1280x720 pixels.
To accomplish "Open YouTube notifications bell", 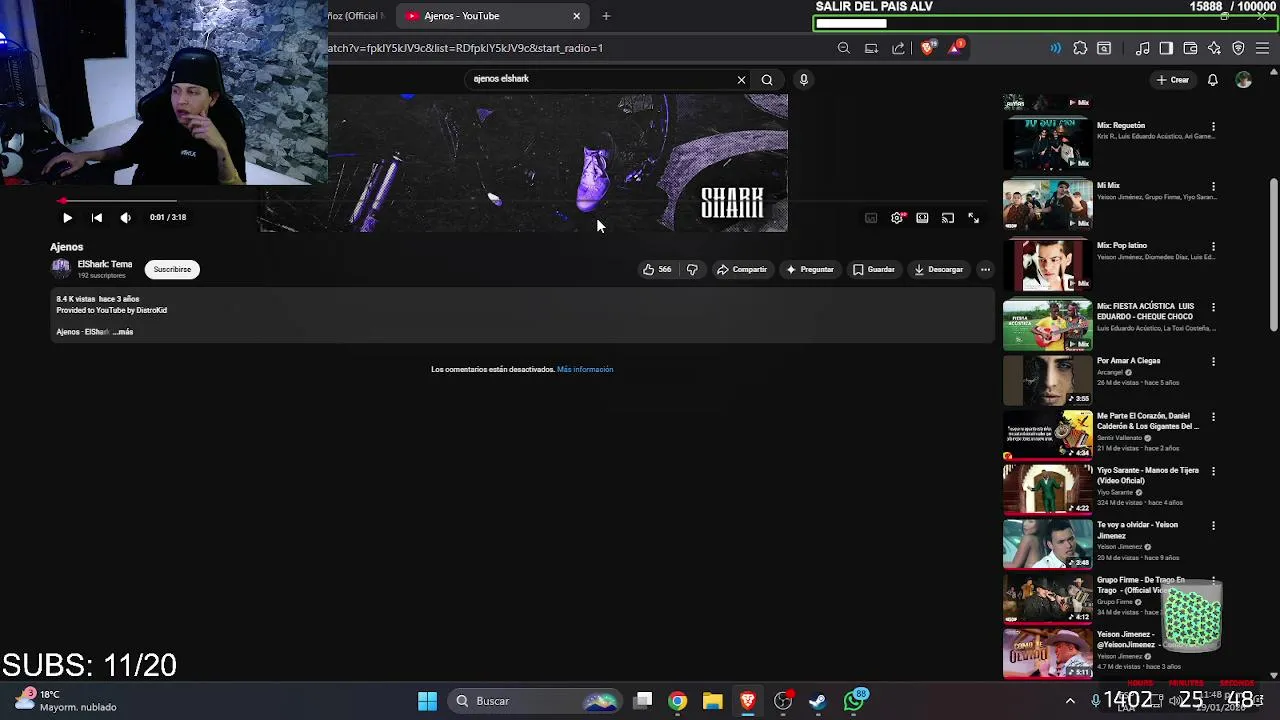I will pos(1212,80).
